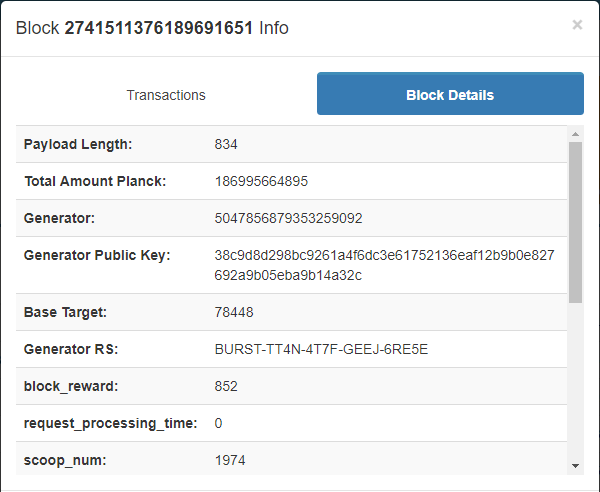
Task: Click the Generator RS label
Action: pyautogui.click(x=71, y=349)
